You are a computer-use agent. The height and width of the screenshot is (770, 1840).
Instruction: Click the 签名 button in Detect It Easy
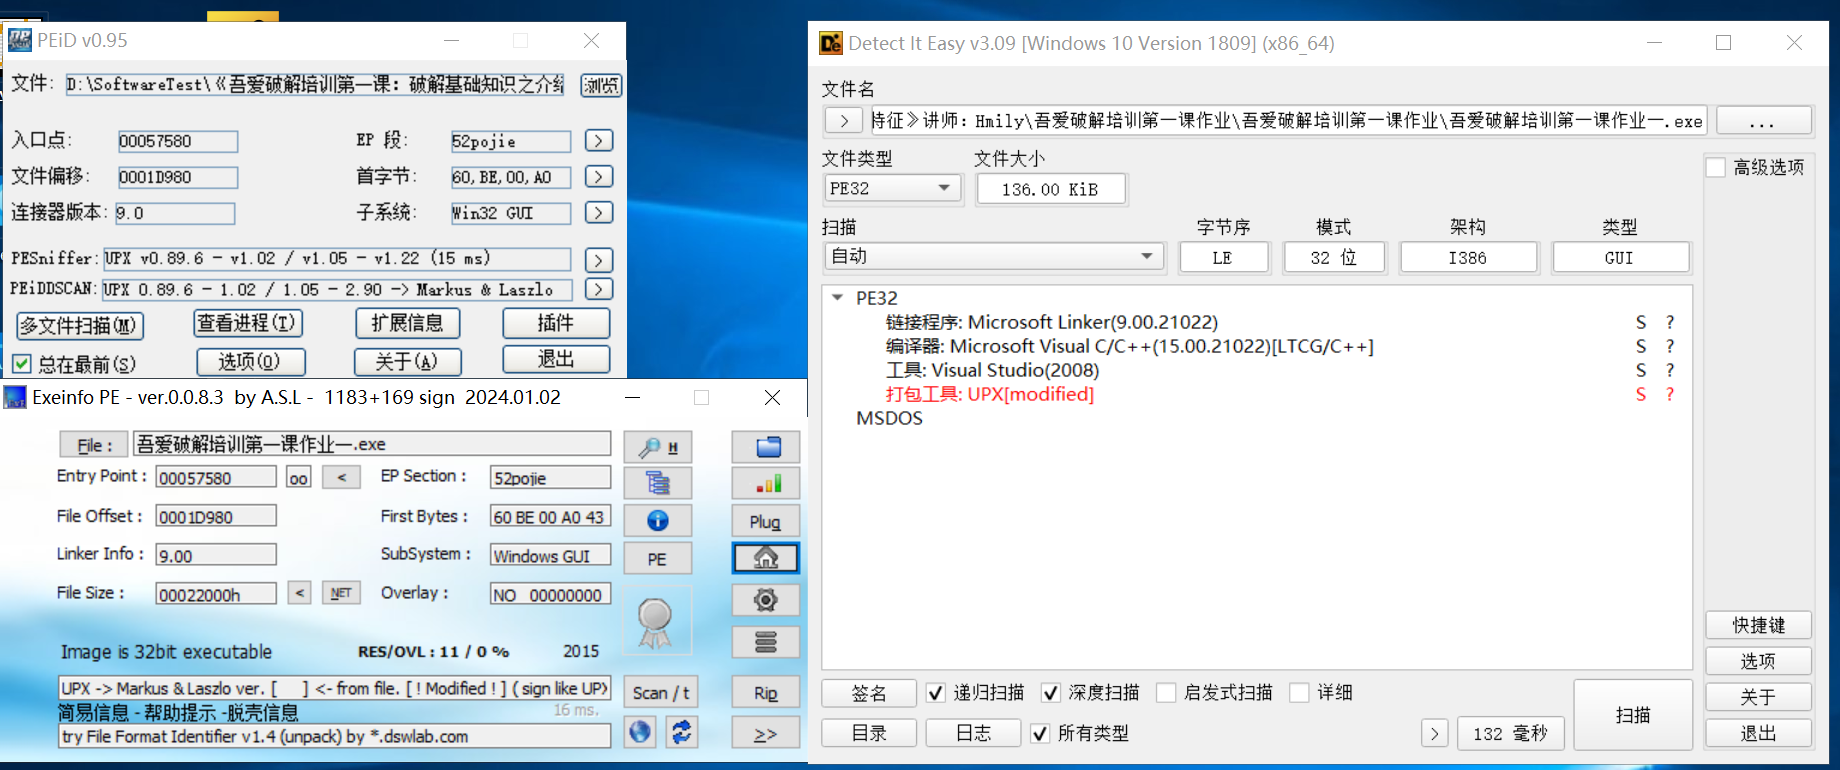[x=869, y=692]
